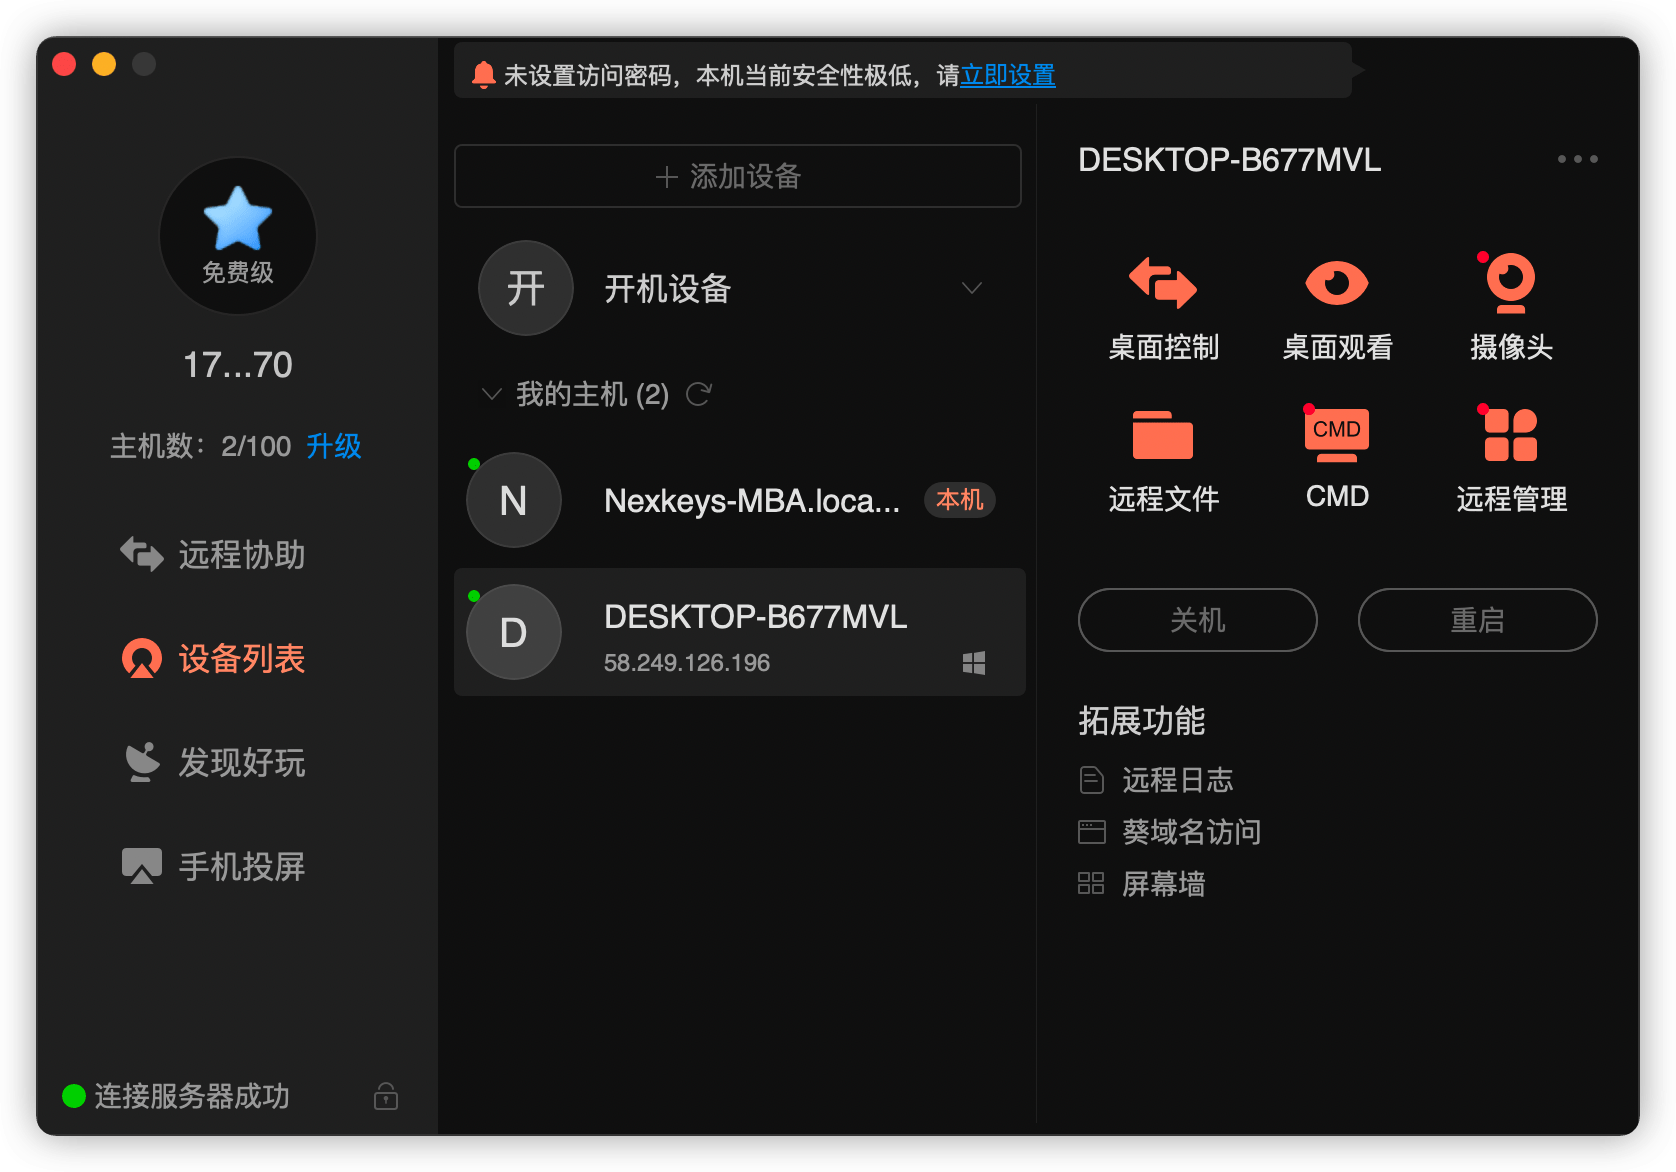Click the green connection status dot
Viewport: 1676px width, 1172px height.
(73, 1096)
